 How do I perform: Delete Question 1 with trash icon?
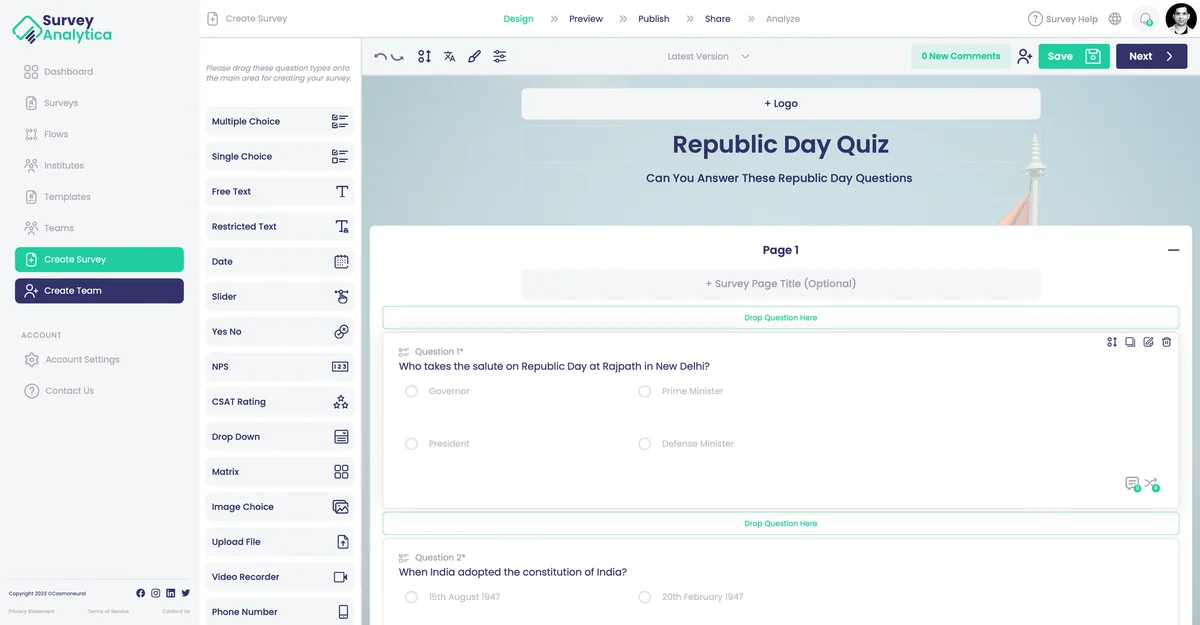coord(1166,342)
